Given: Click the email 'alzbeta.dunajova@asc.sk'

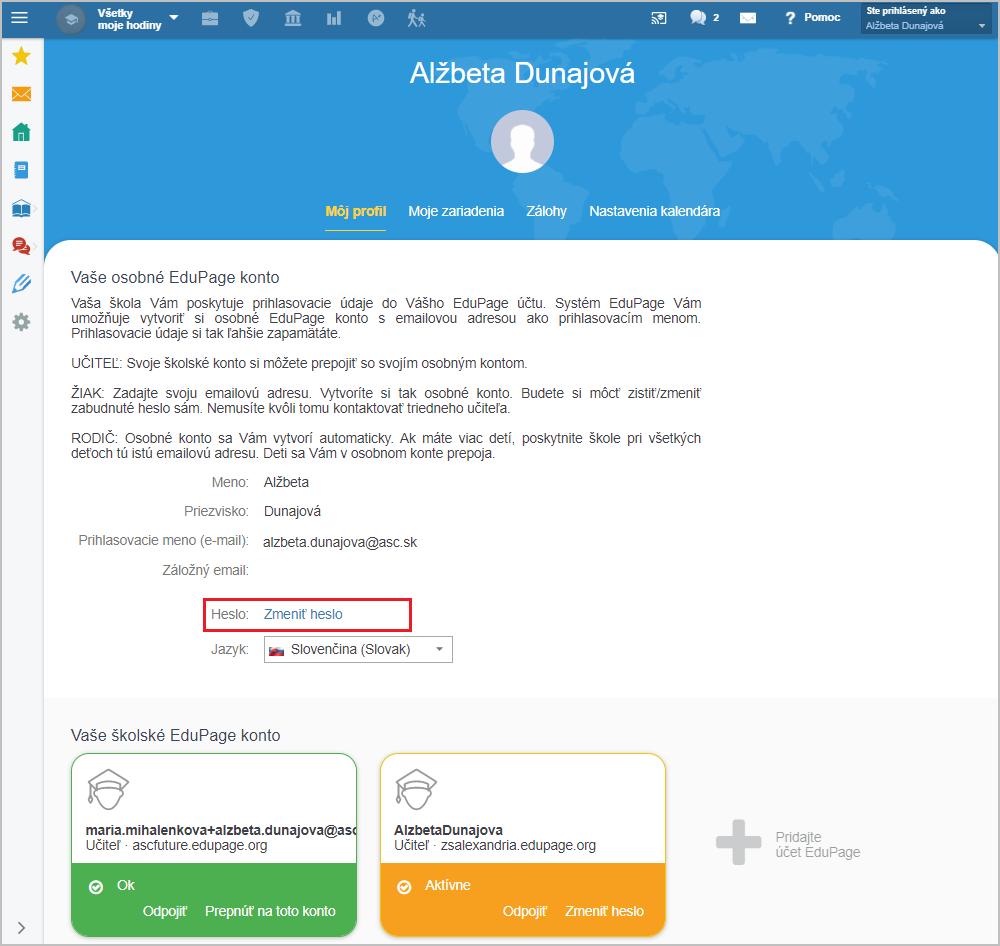Looking at the screenshot, I should pos(340,542).
